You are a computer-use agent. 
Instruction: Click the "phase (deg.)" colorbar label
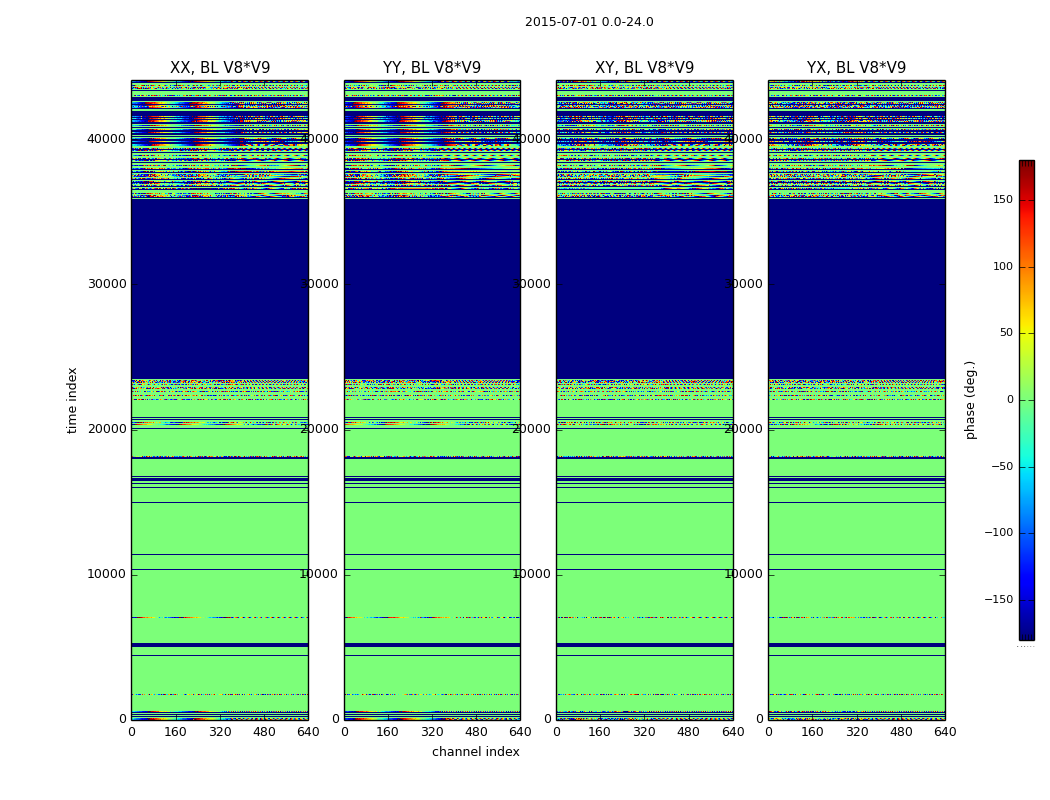(970, 400)
